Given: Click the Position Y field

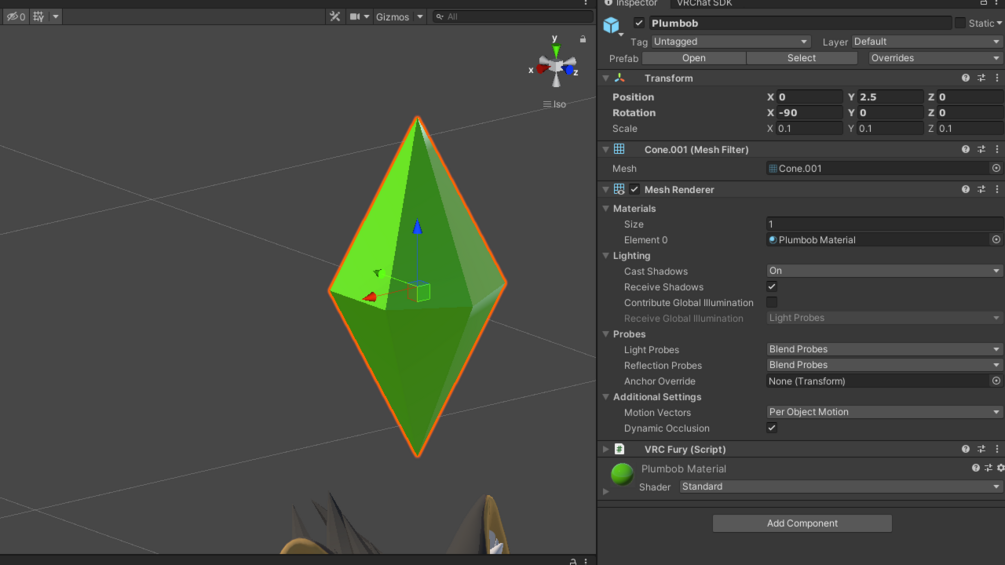Looking at the screenshot, I should pos(890,97).
